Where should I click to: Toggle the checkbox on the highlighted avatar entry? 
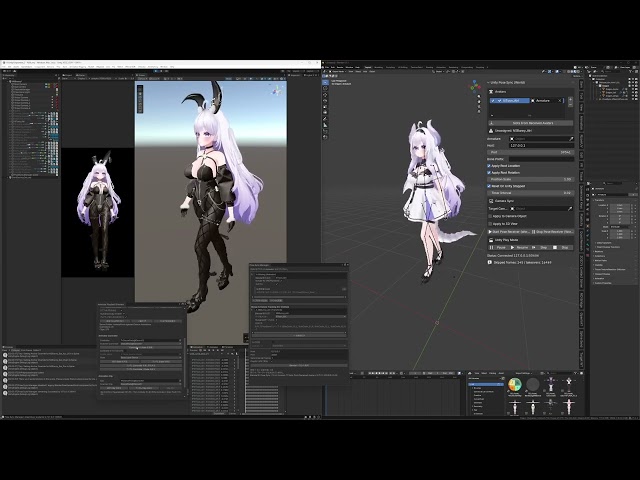tap(493, 100)
